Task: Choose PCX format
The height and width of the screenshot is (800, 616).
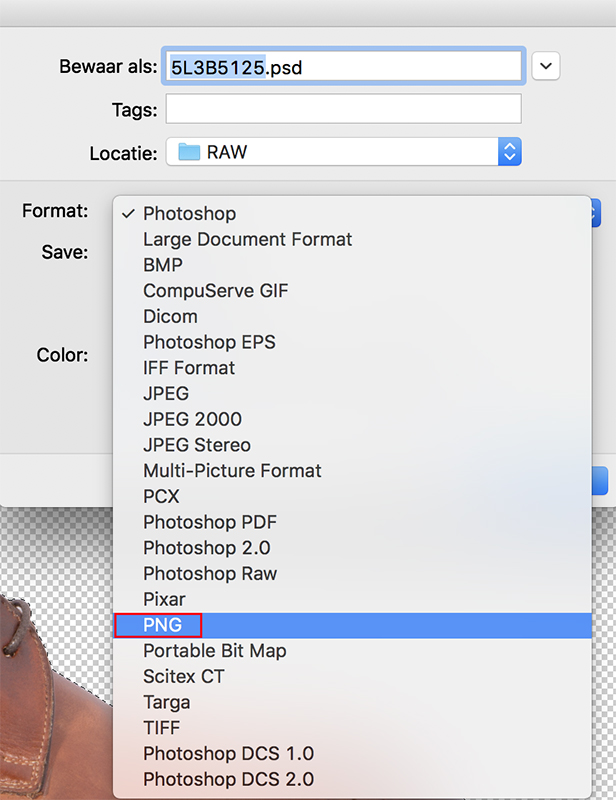Action: click(352, 496)
